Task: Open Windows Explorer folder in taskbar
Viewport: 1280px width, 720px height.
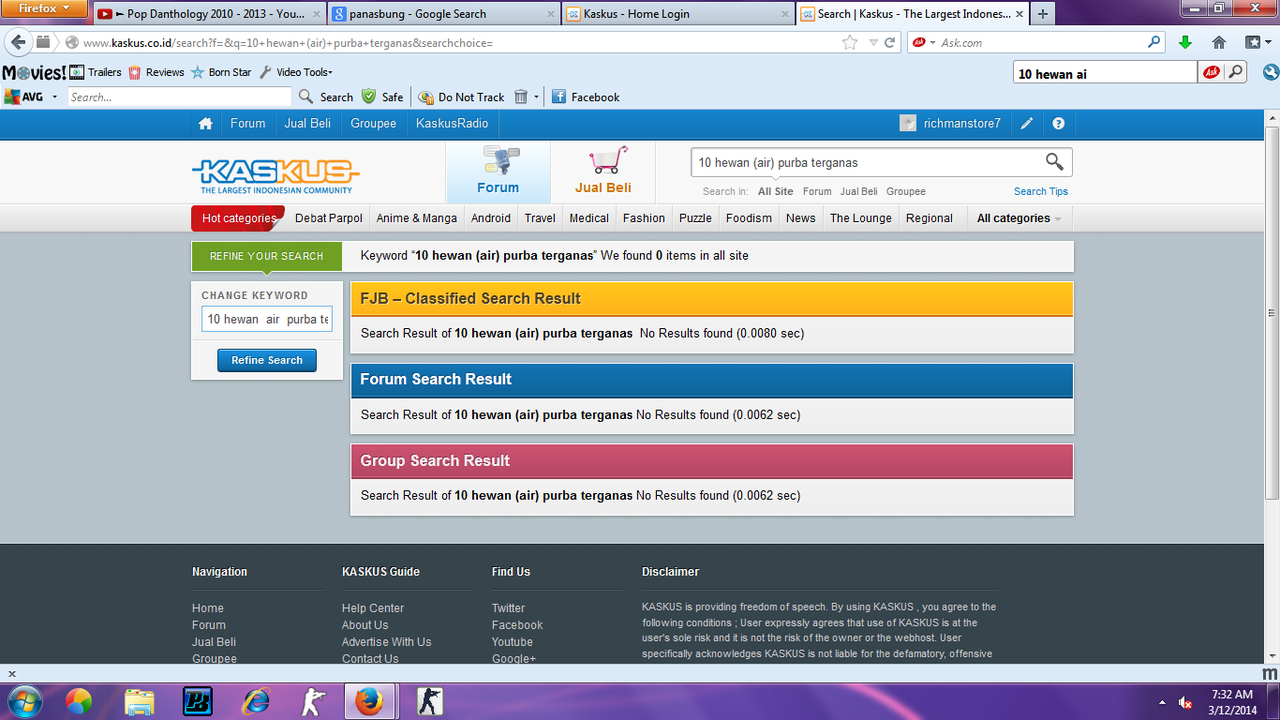Action: point(140,701)
